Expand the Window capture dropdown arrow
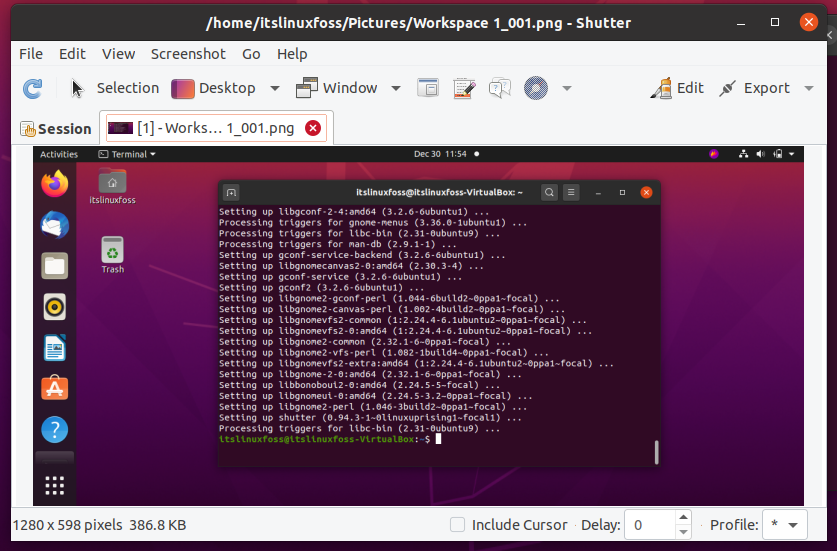This screenshot has height=551, width=837. coord(396,88)
